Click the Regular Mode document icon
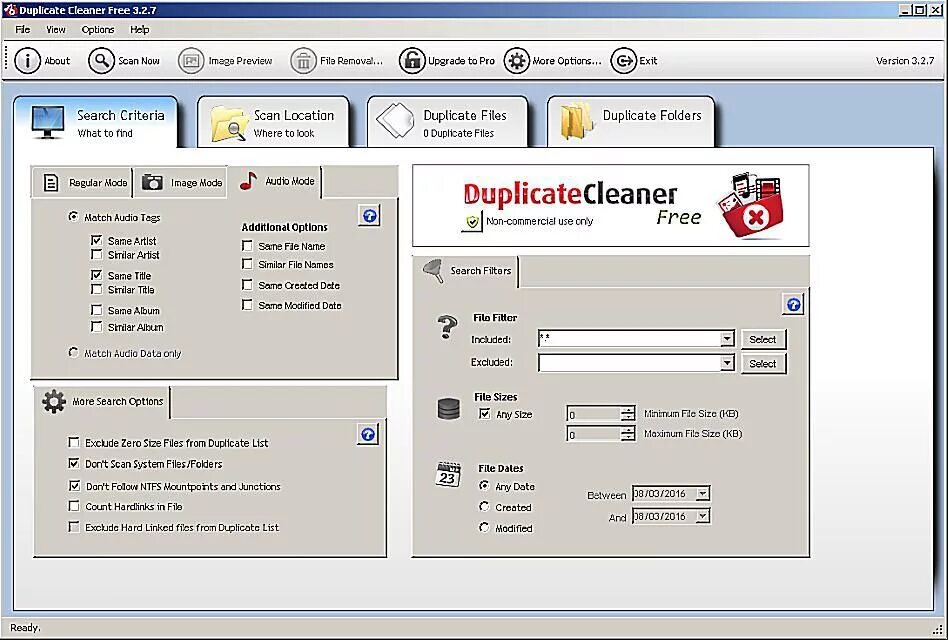 [x=51, y=183]
